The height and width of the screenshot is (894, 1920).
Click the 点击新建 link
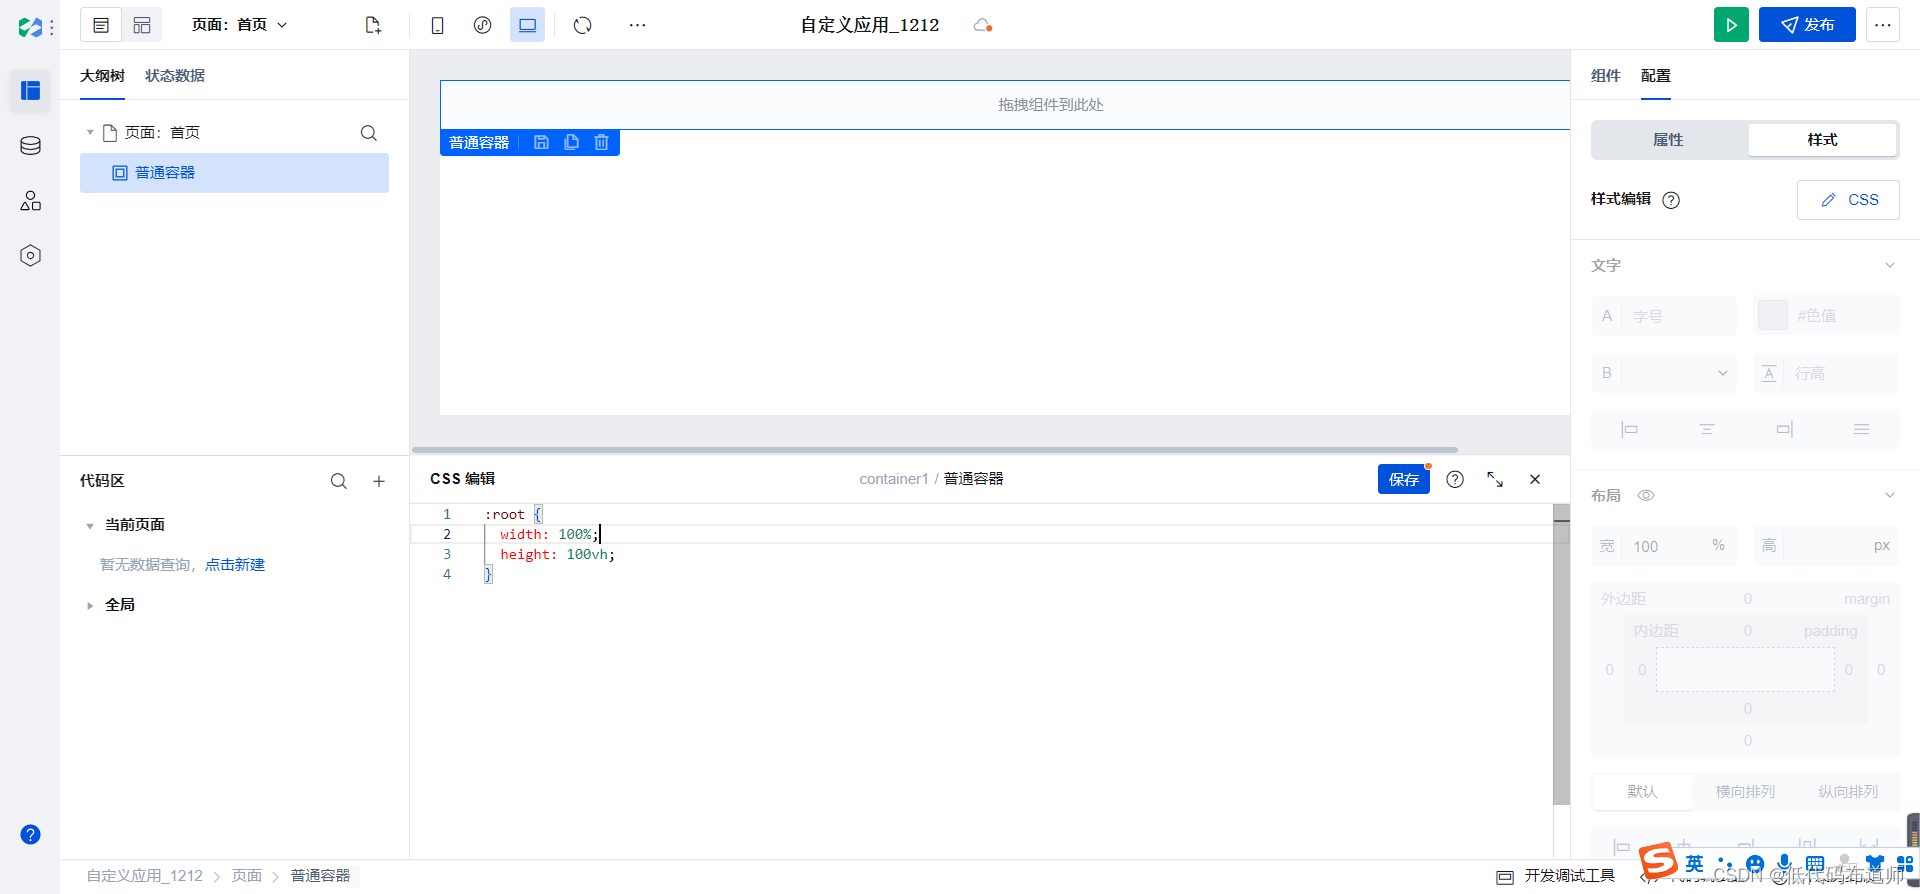(x=235, y=565)
